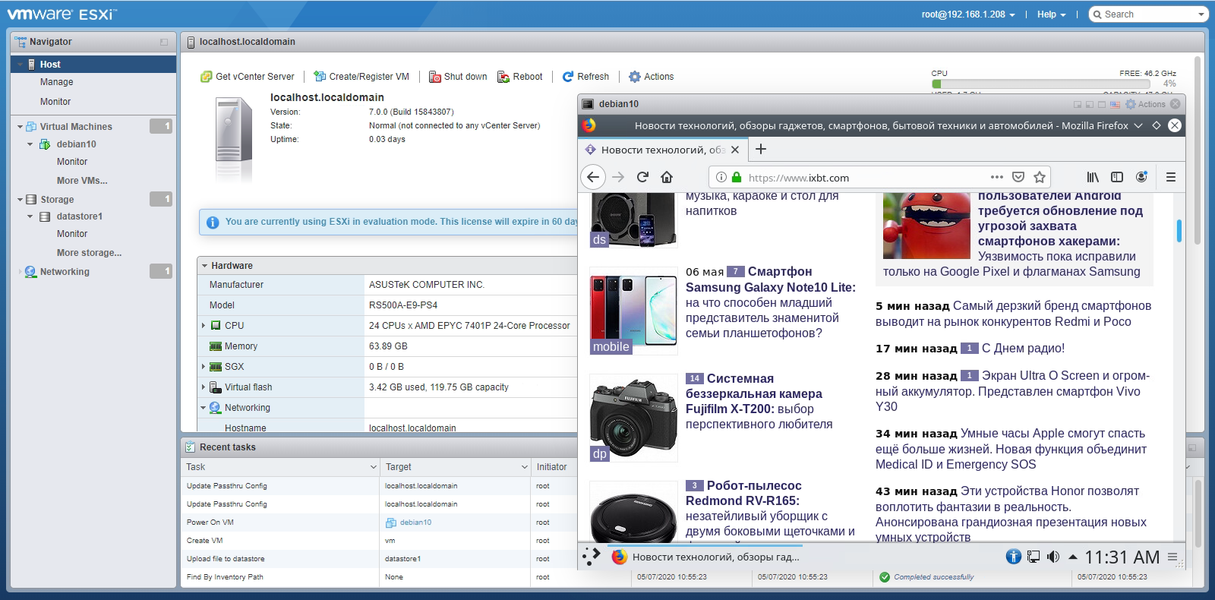Click the volume icon in VM tray
Viewport: 1215px width, 600px height.
click(1053, 557)
